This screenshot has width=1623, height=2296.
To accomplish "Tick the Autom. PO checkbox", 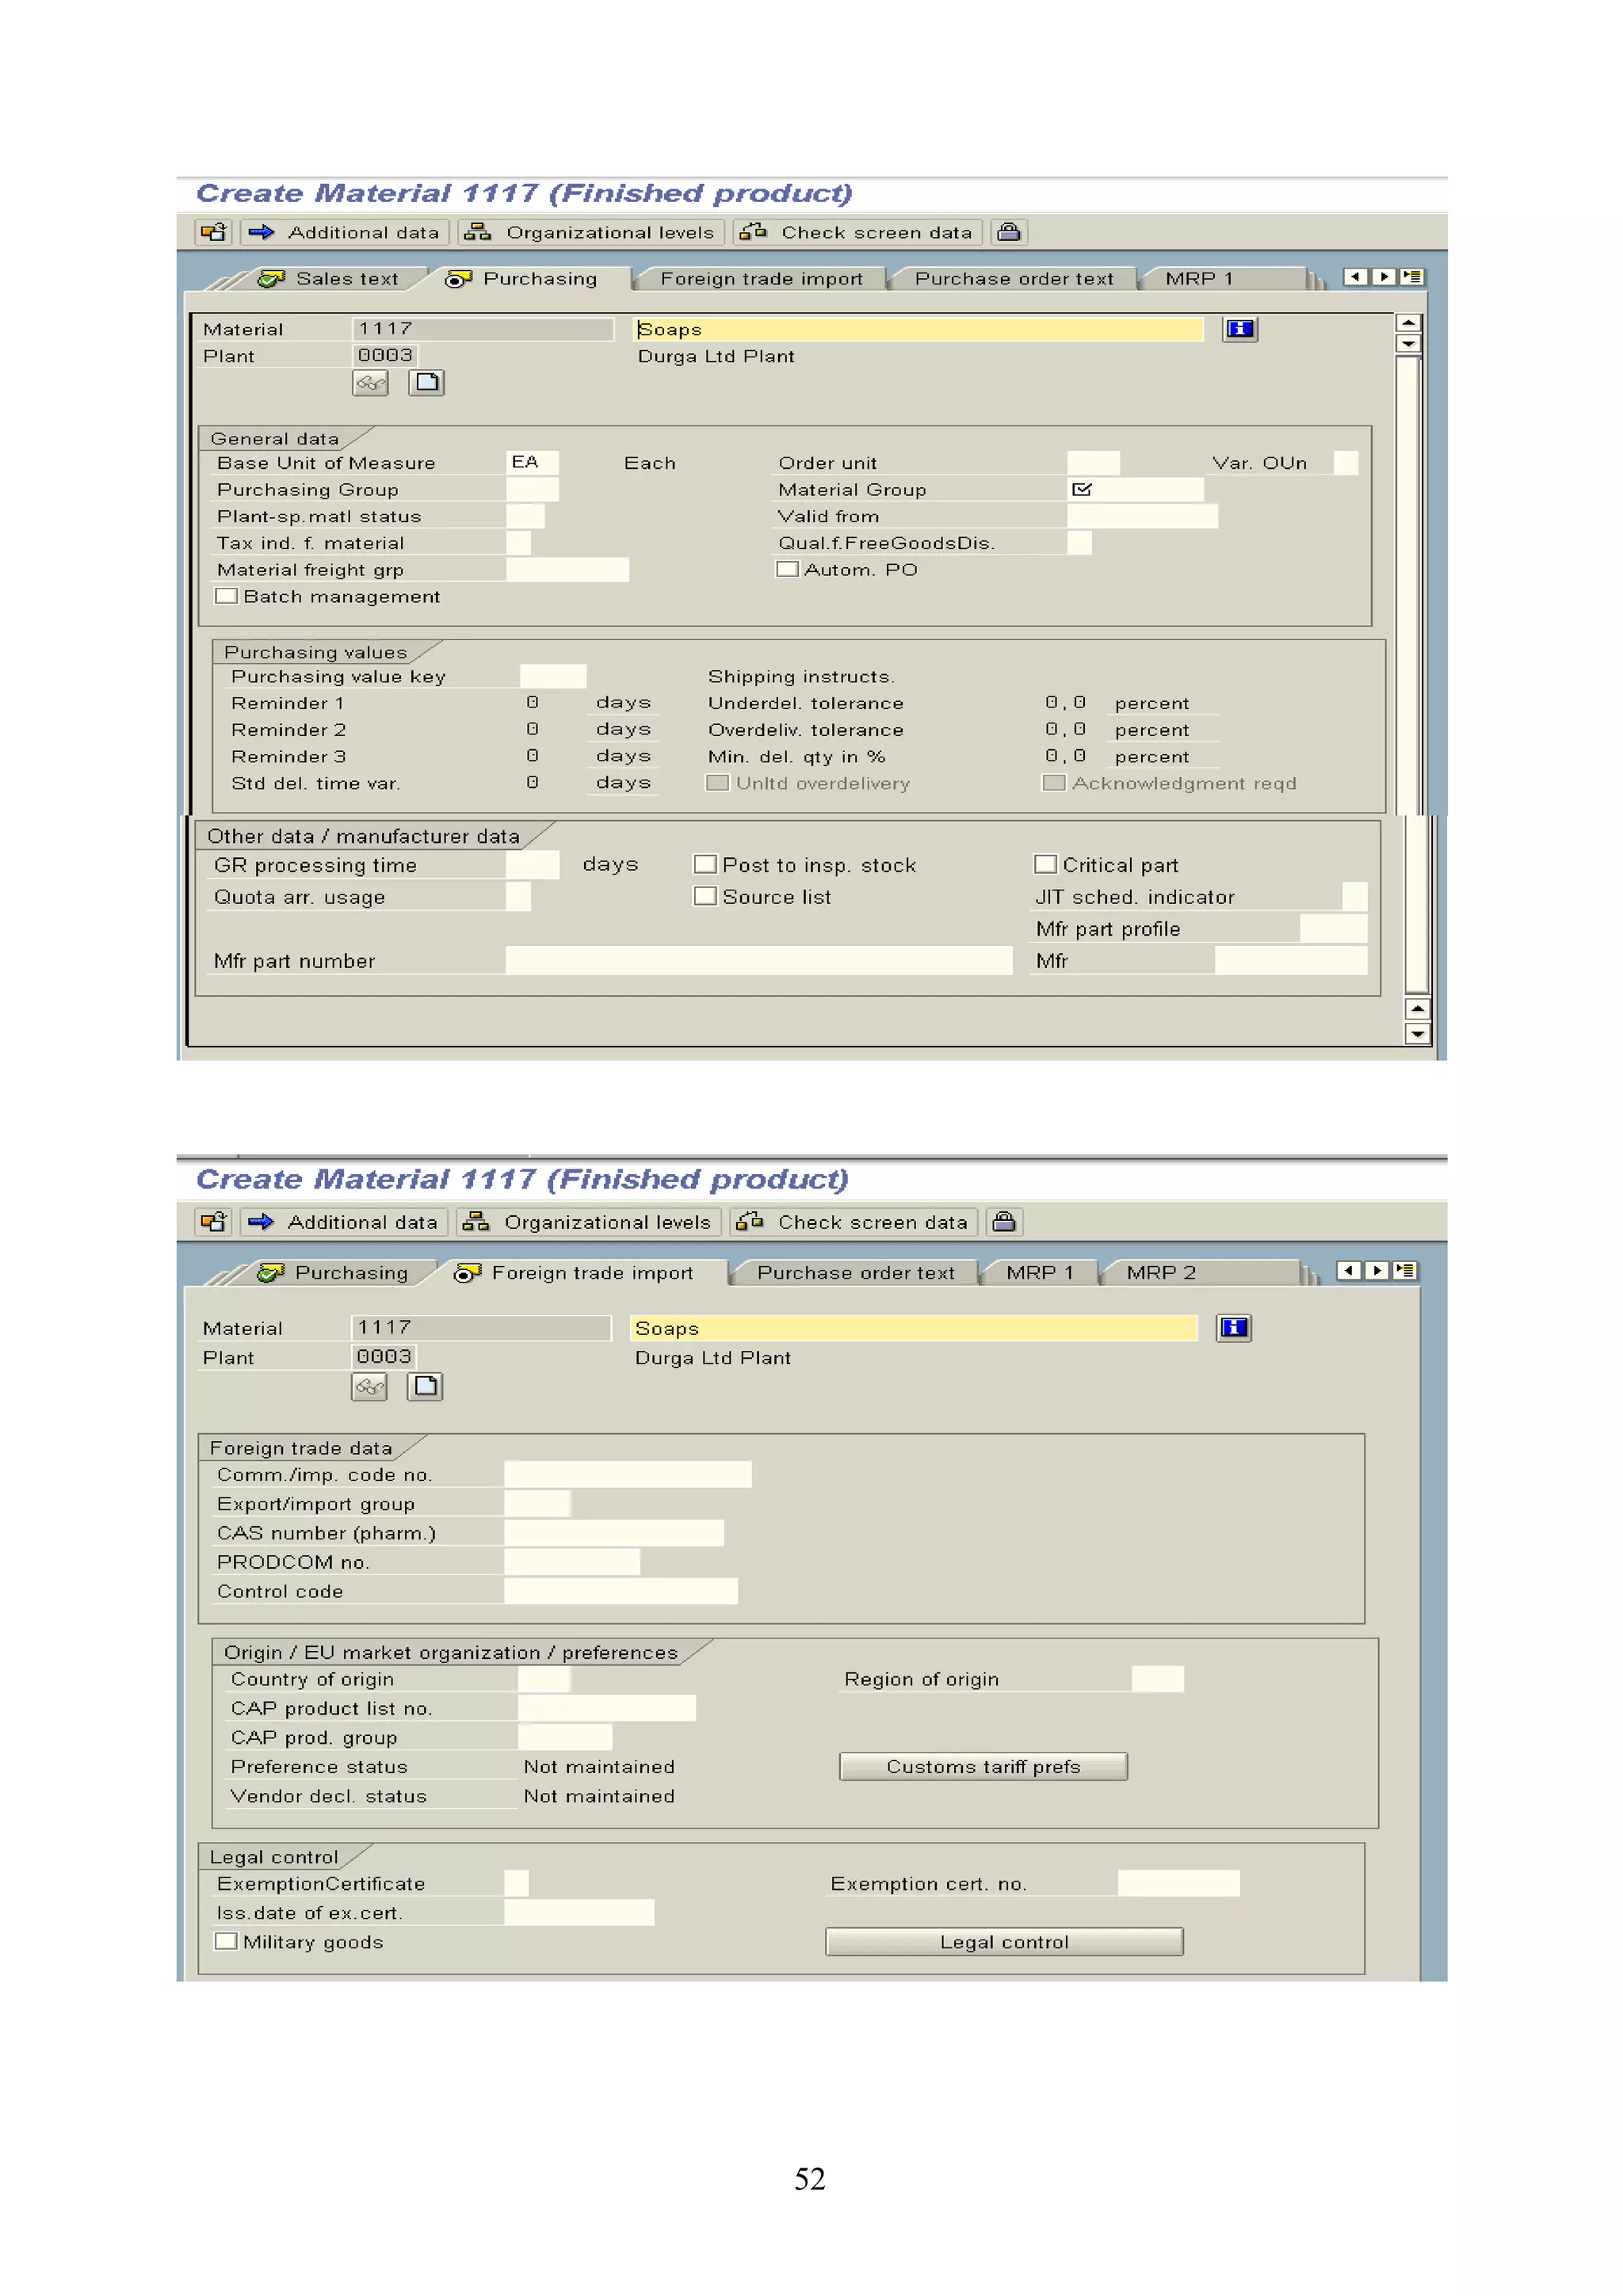I will click(788, 569).
